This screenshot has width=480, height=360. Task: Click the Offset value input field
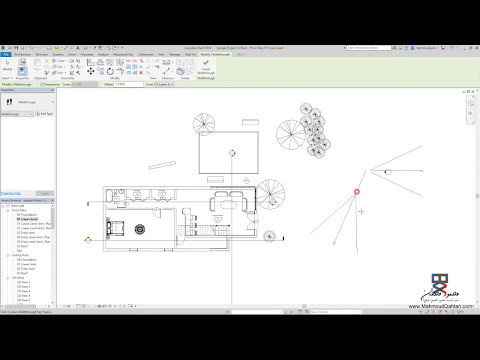click(x=128, y=84)
